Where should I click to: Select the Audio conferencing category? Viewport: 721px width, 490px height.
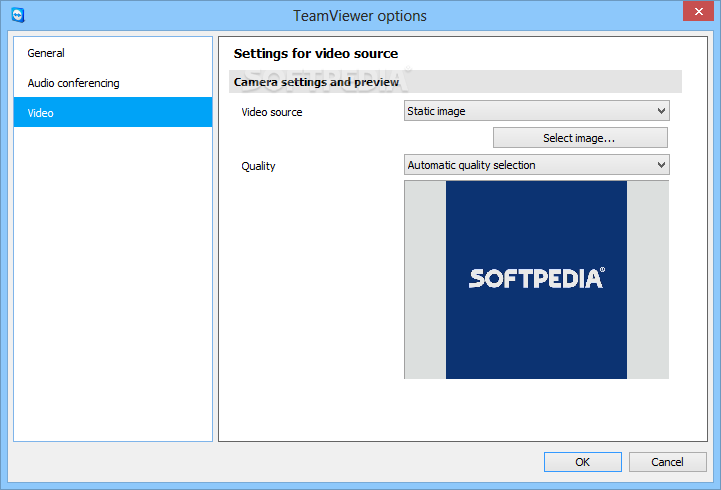pyautogui.click(x=113, y=83)
